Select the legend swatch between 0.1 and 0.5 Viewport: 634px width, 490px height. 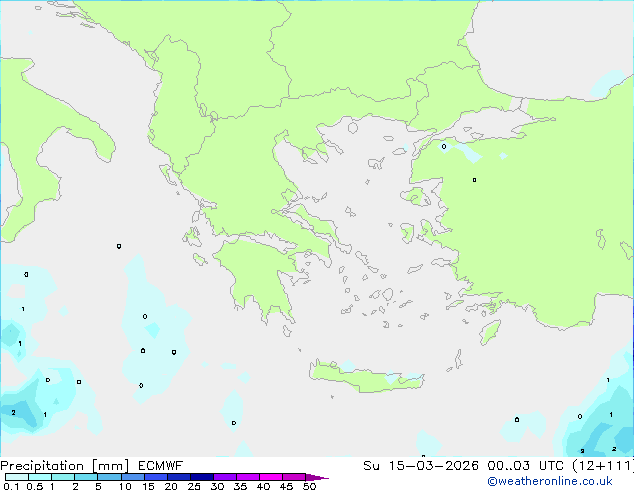pyautogui.click(x=17, y=477)
